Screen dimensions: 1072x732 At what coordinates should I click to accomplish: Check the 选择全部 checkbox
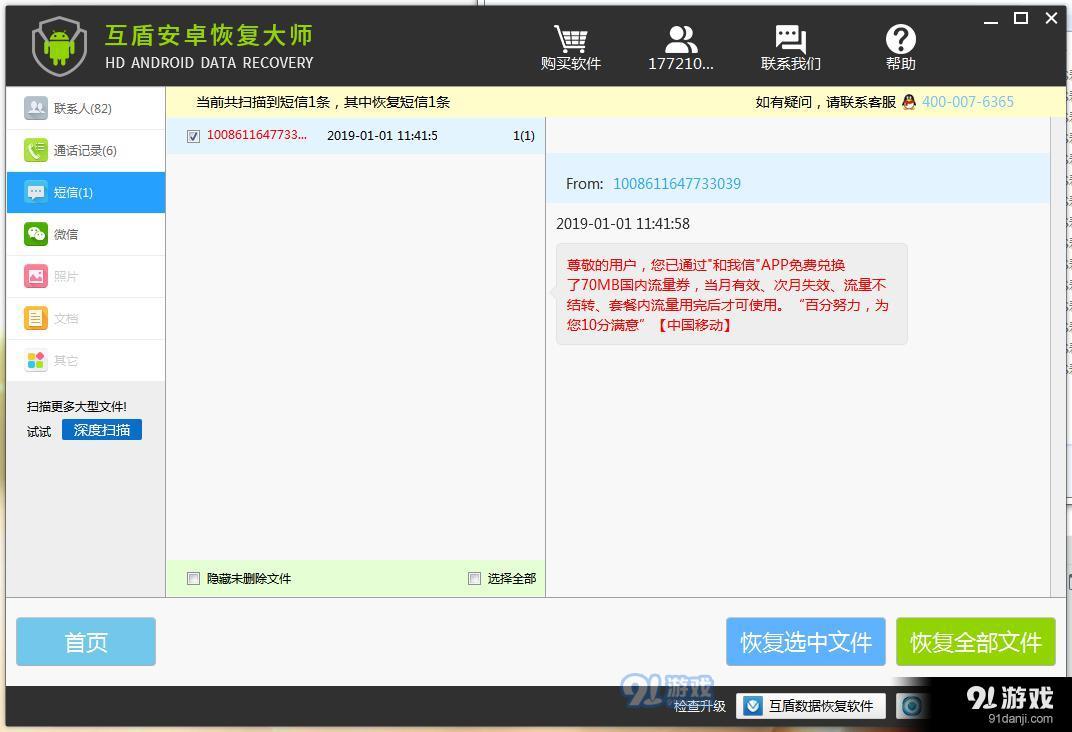[474, 579]
